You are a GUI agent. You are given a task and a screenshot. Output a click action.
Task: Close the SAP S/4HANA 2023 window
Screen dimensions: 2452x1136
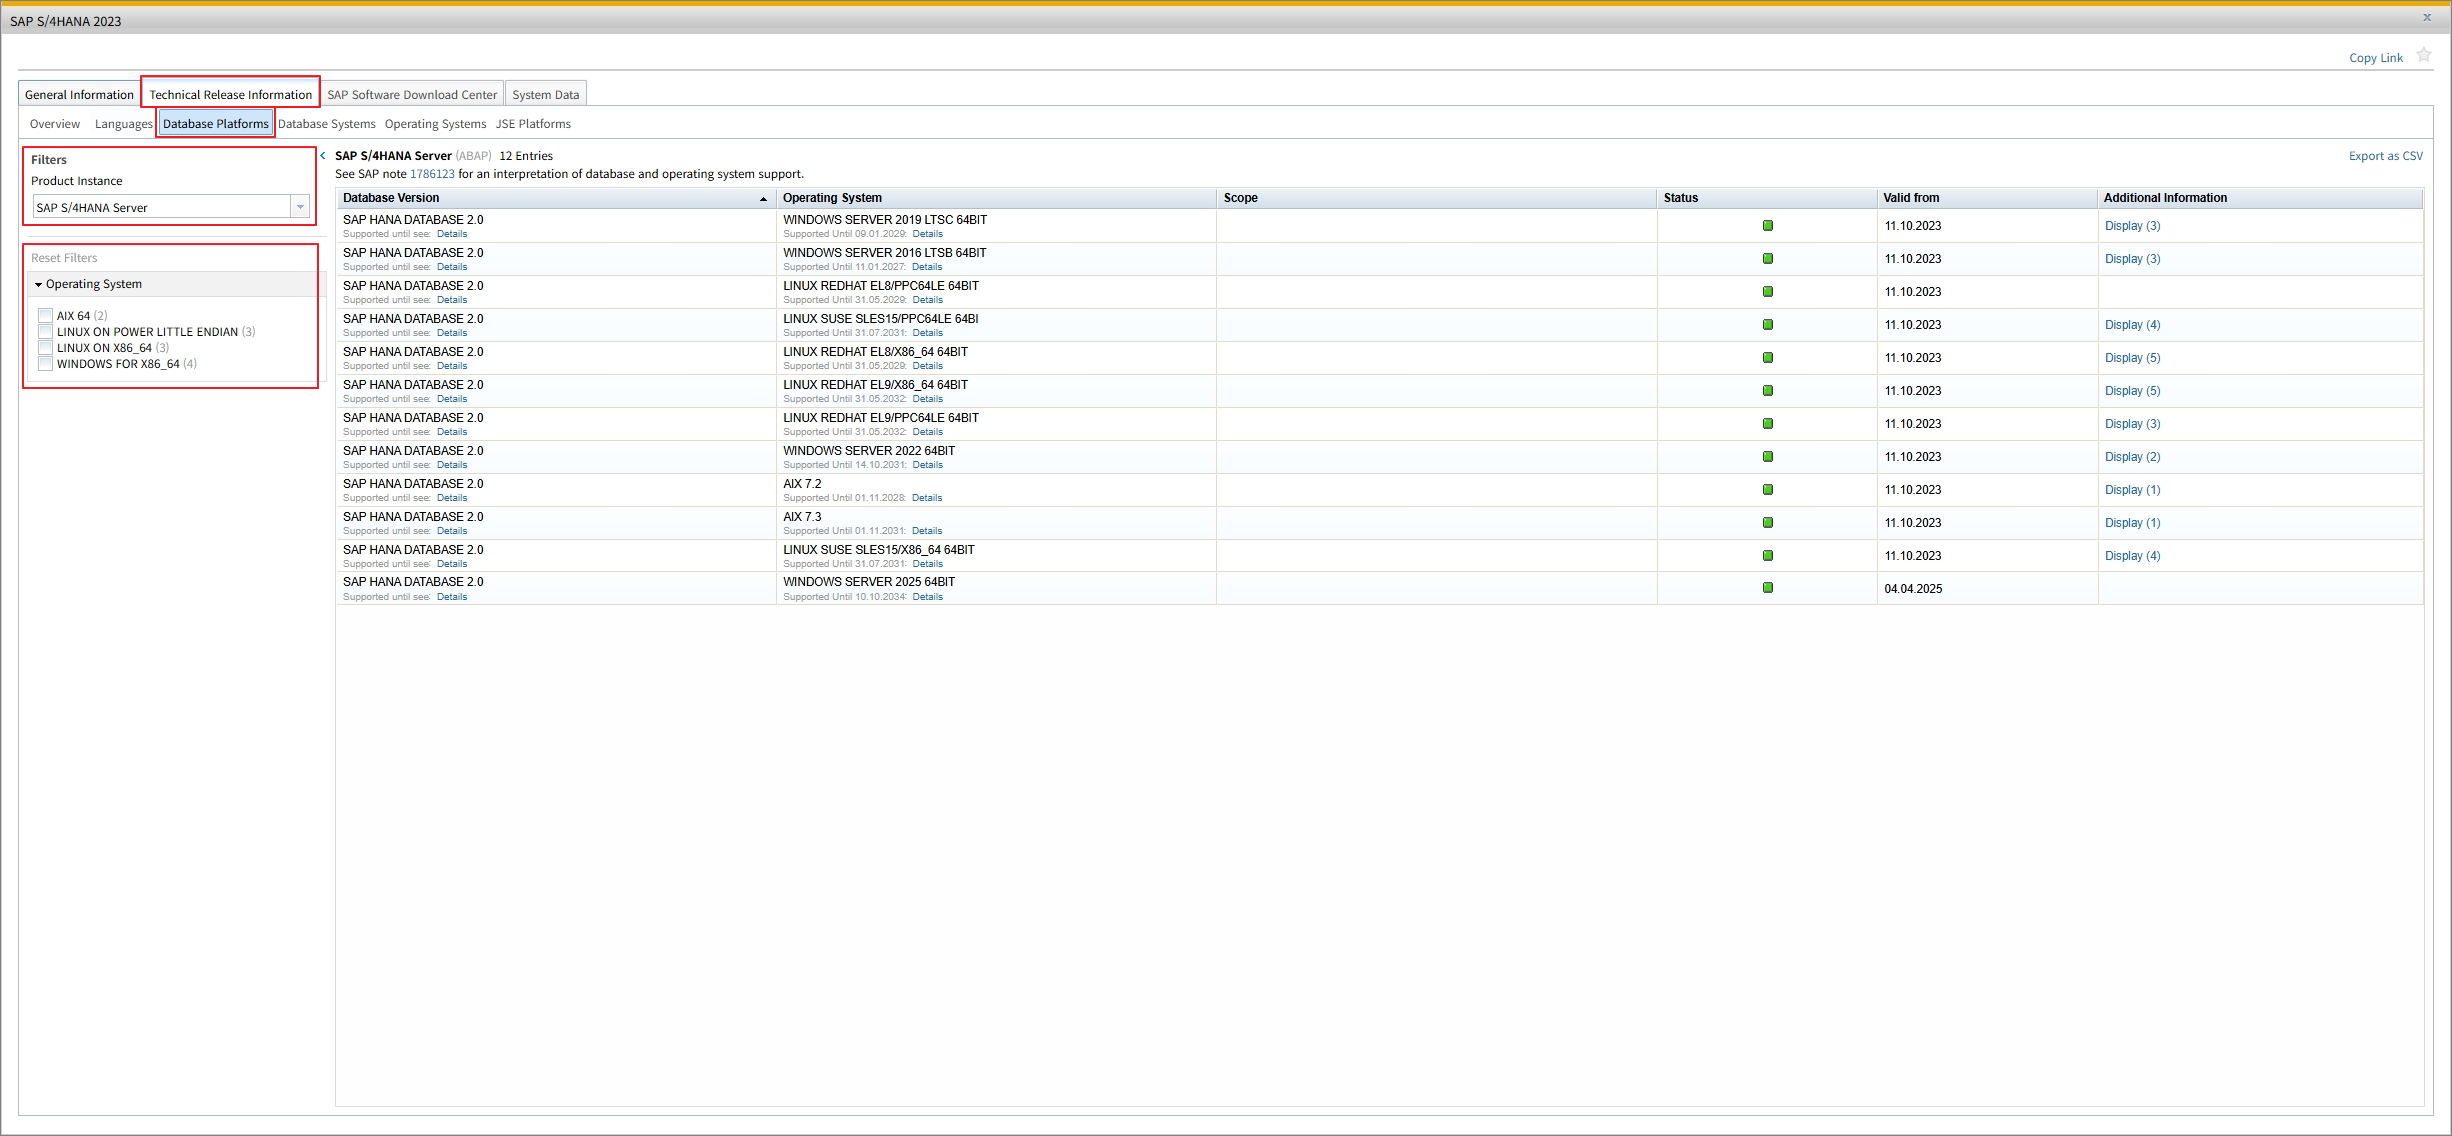pos(2426,17)
